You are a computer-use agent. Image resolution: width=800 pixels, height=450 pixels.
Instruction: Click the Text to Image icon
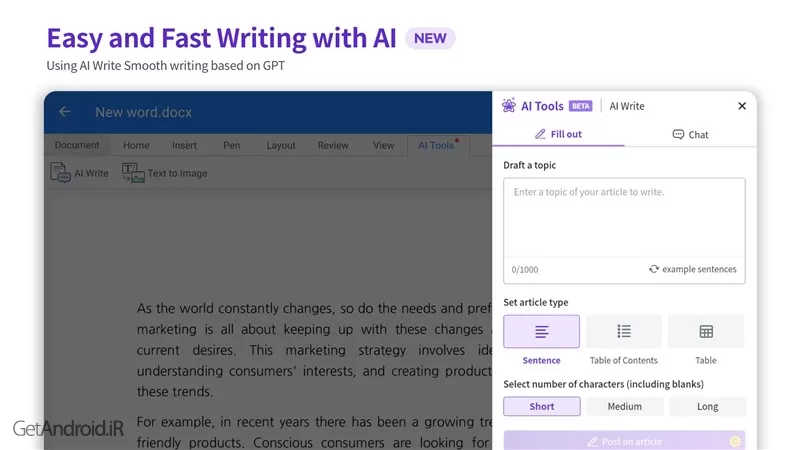click(133, 173)
